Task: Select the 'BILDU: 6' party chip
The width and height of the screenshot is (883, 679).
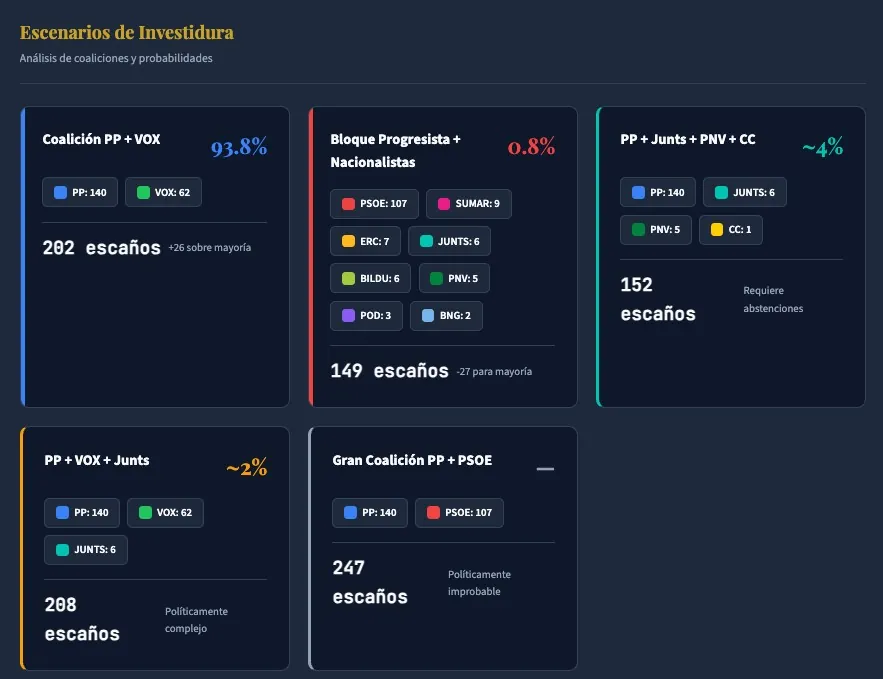Action: click(x=370, y=279)
